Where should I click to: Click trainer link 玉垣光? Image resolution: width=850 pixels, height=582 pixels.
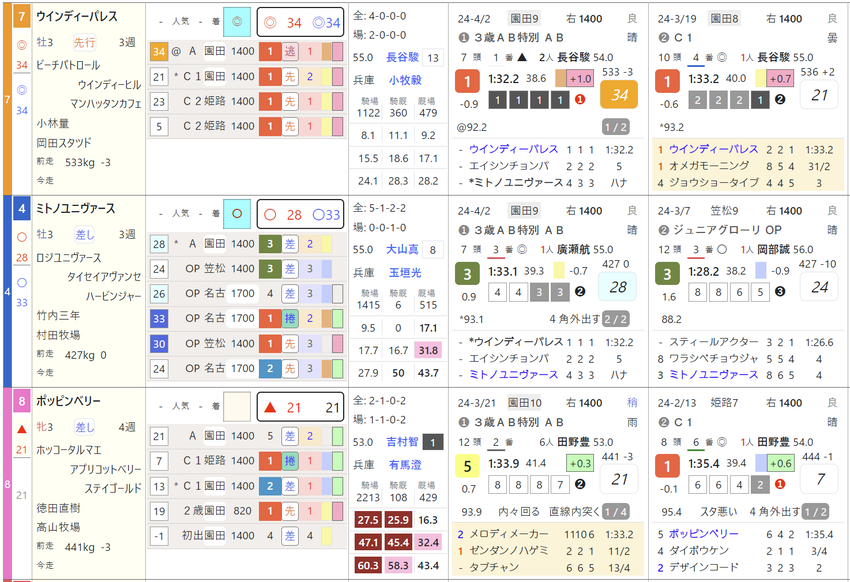405,273
